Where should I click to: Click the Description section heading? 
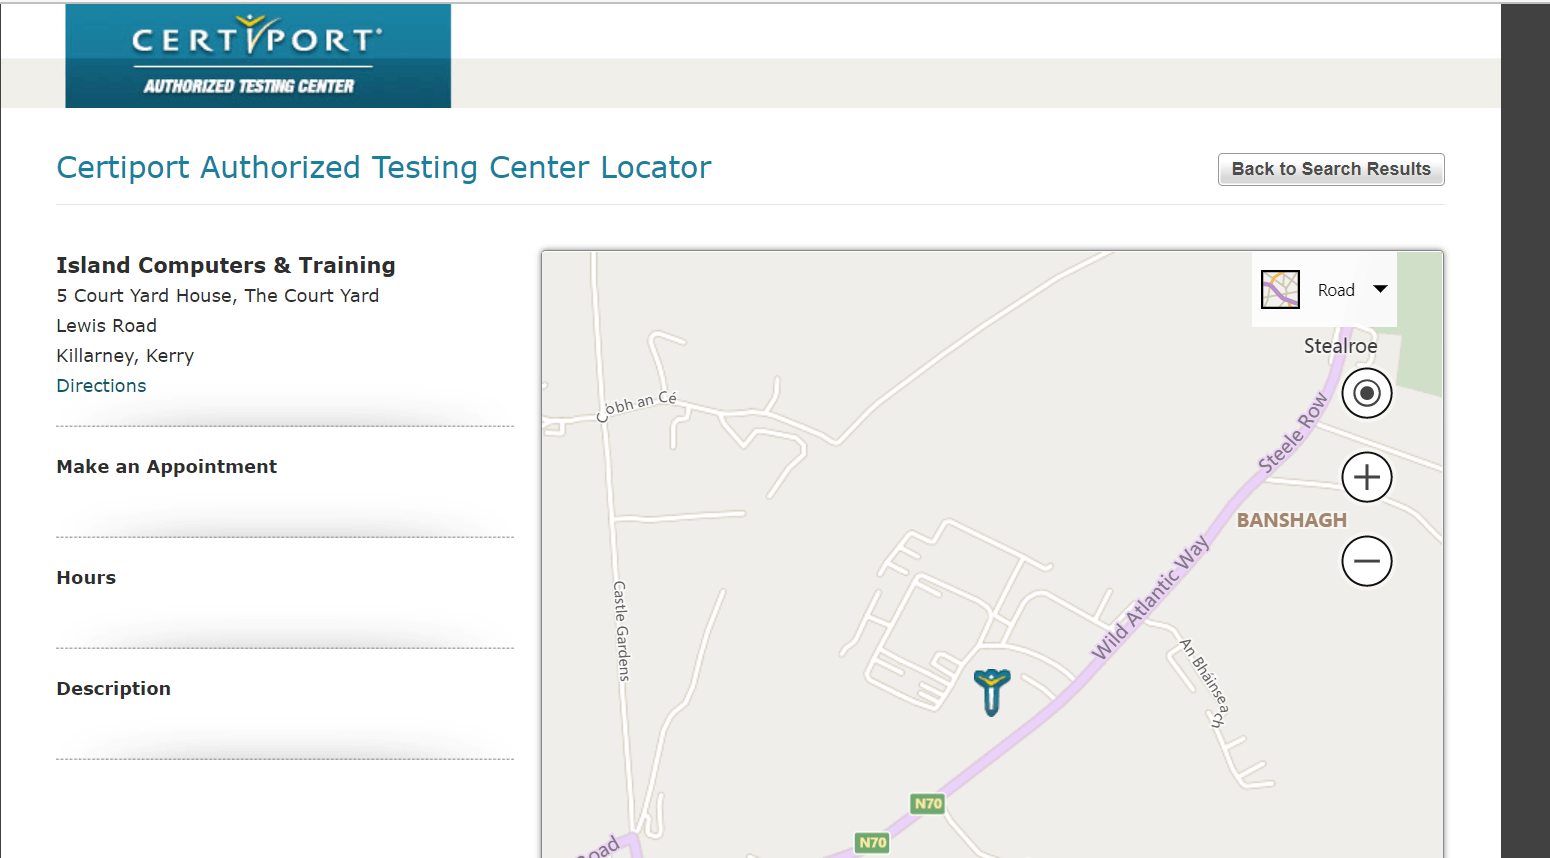[114, 689]
